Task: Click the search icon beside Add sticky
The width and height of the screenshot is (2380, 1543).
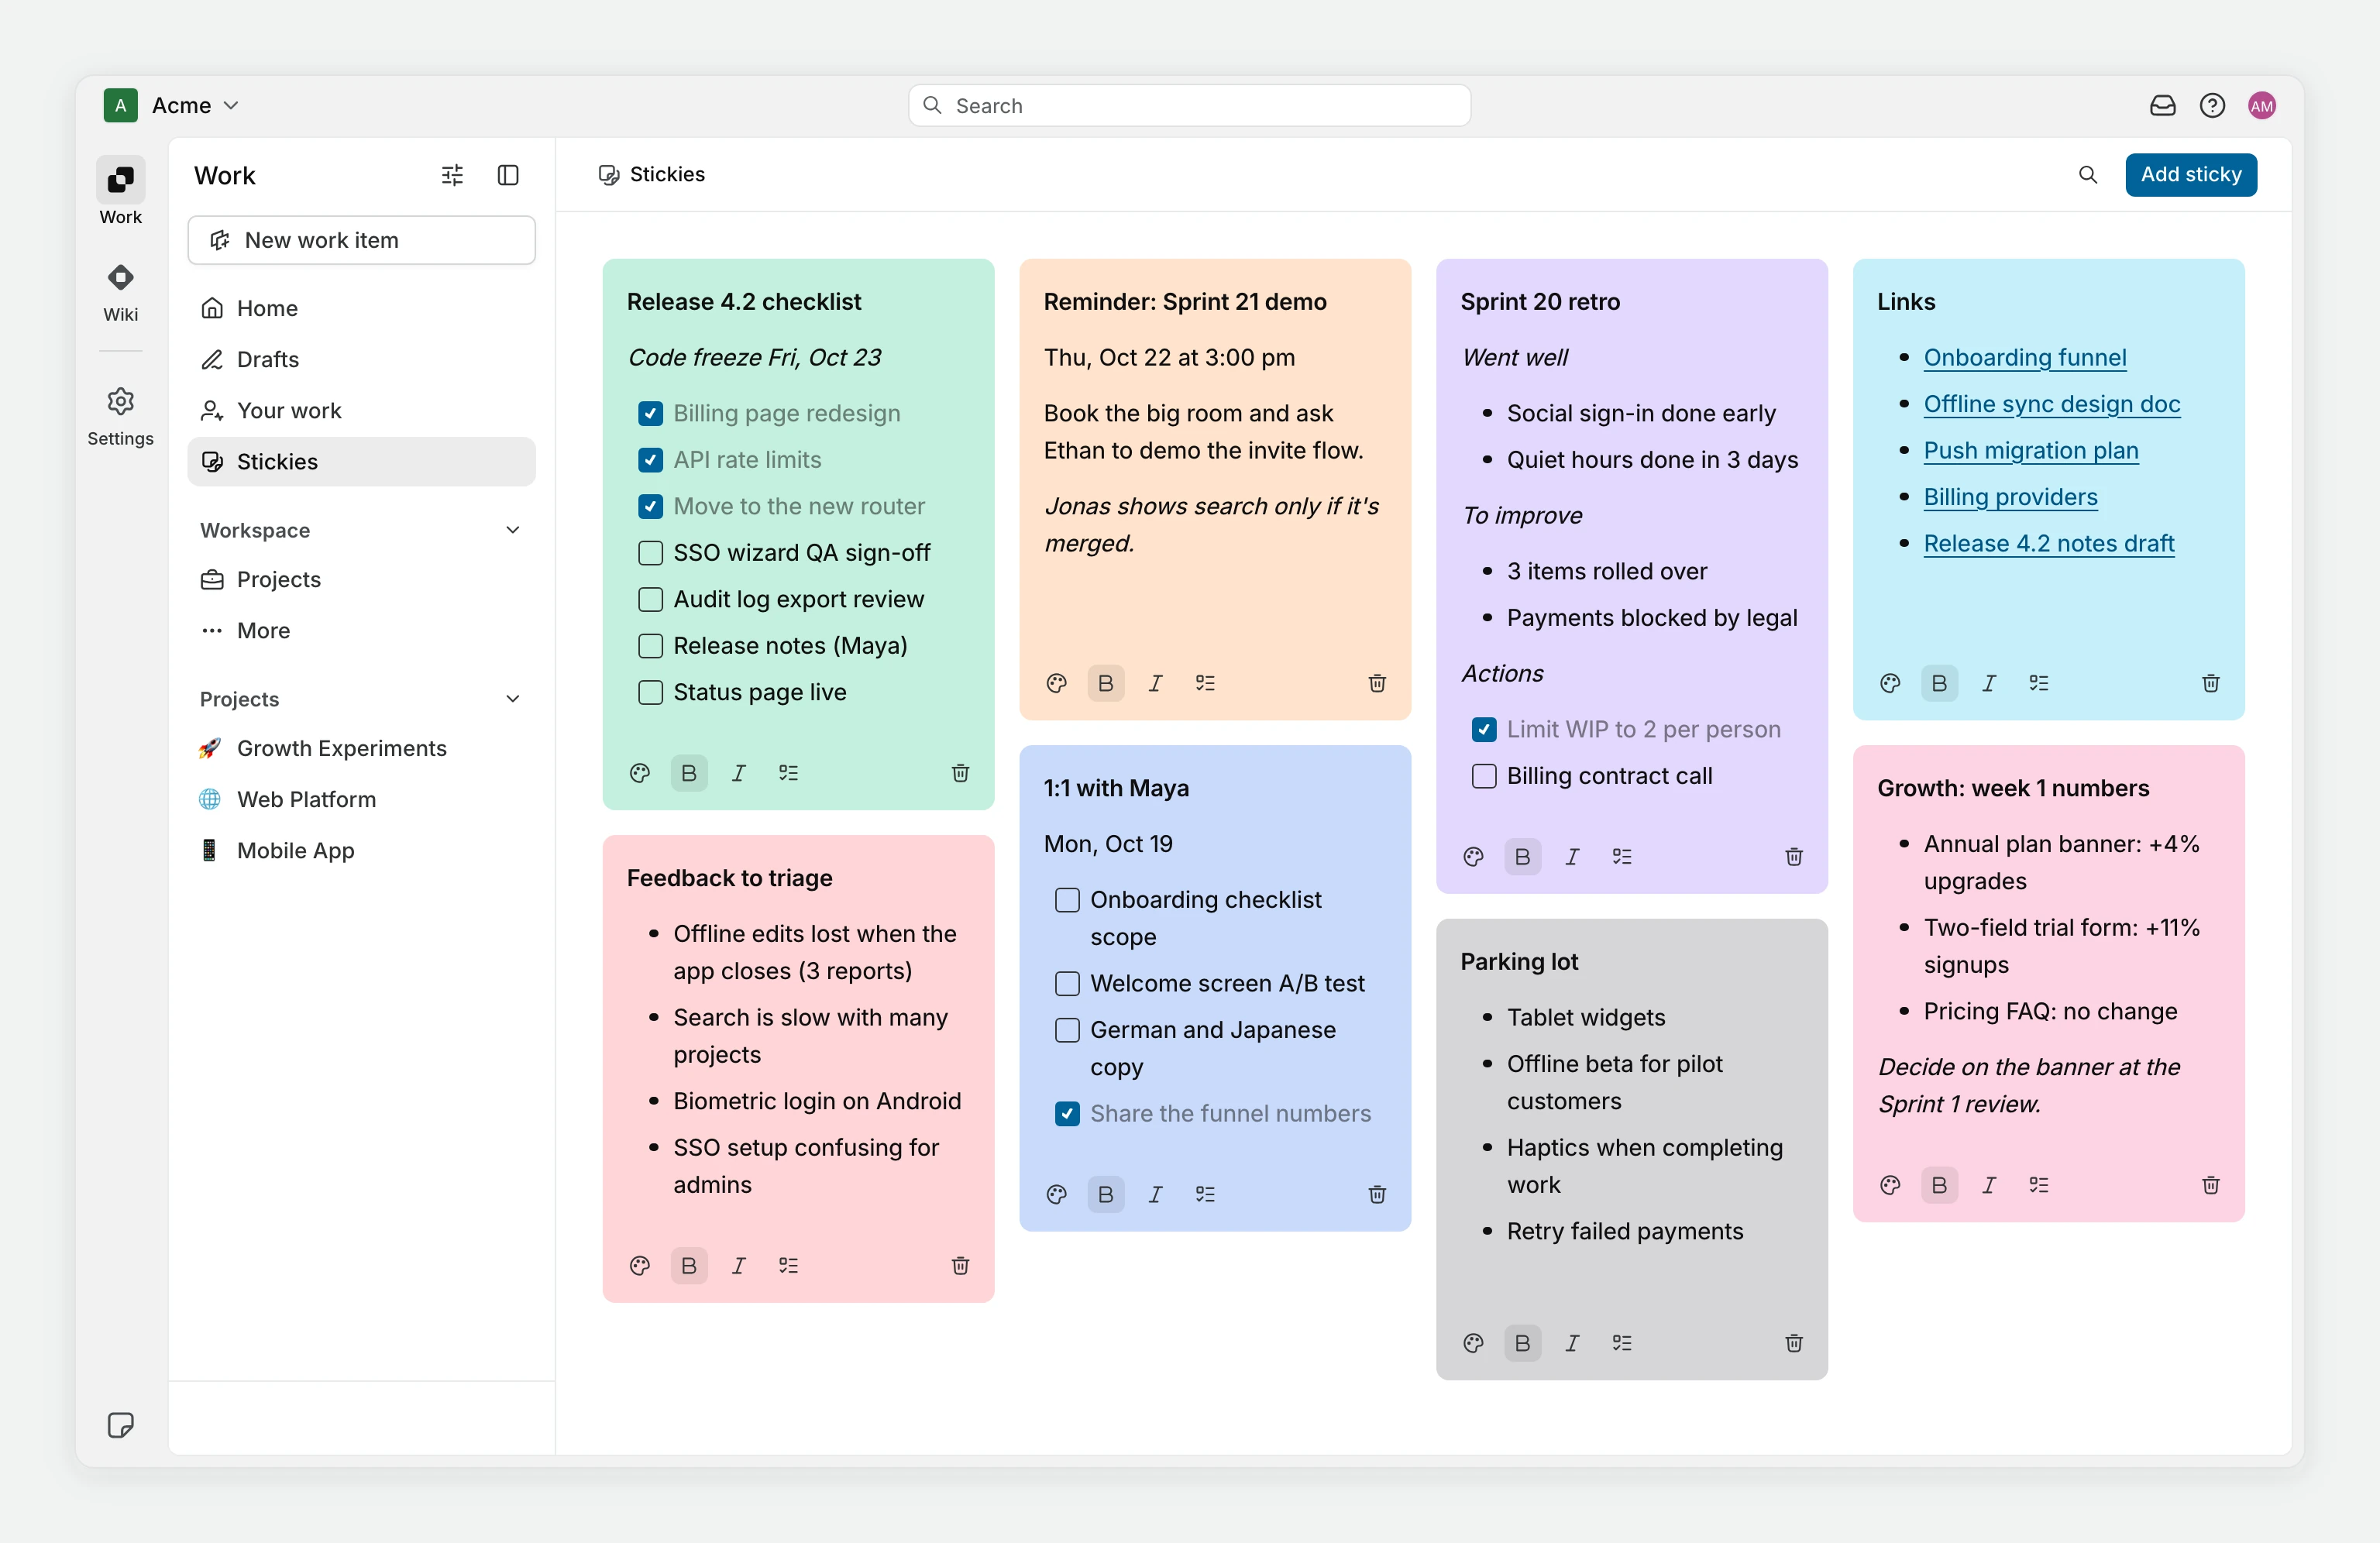Action: (2088, 175)
